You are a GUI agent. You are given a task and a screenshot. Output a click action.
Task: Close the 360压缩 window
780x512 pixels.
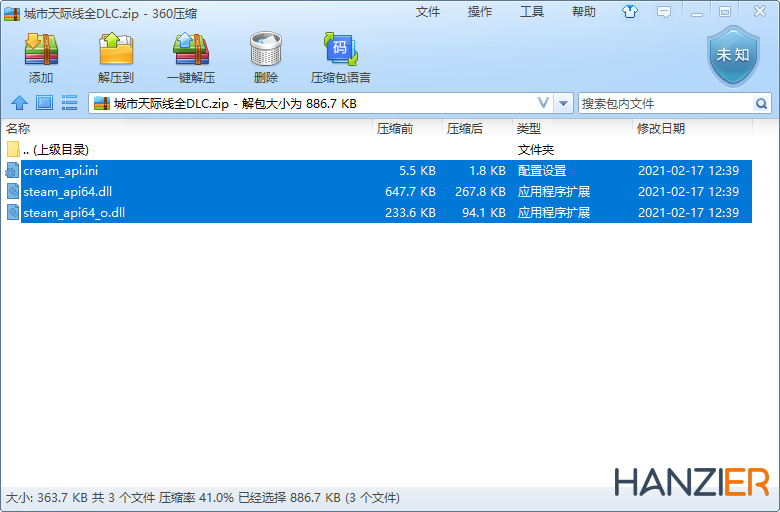click(760, 11)
